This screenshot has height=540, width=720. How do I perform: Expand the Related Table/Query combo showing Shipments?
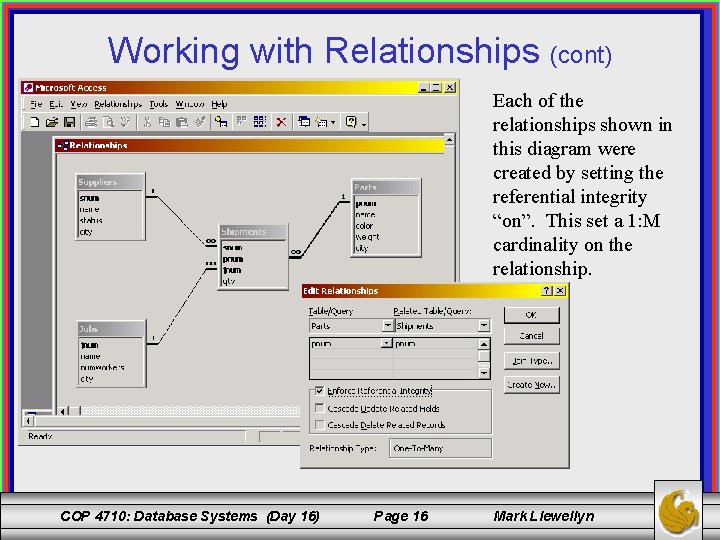tap(484, 326)
